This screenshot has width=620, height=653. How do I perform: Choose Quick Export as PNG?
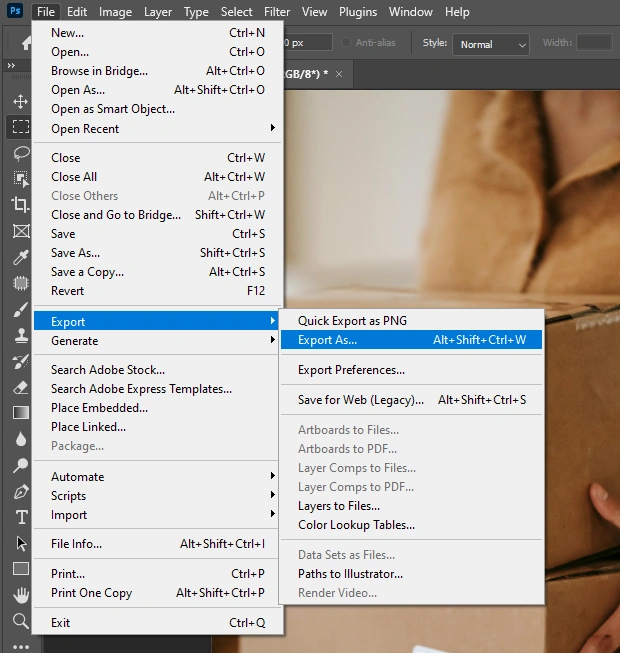411,321
